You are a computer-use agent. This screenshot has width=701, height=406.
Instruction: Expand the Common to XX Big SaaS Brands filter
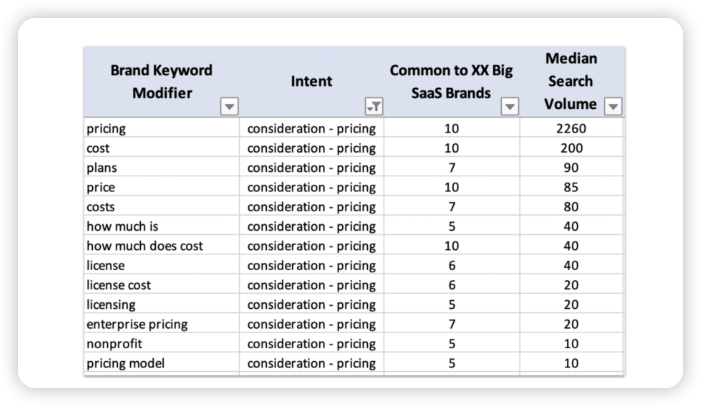pyautogui.click(x=510, y=107)
